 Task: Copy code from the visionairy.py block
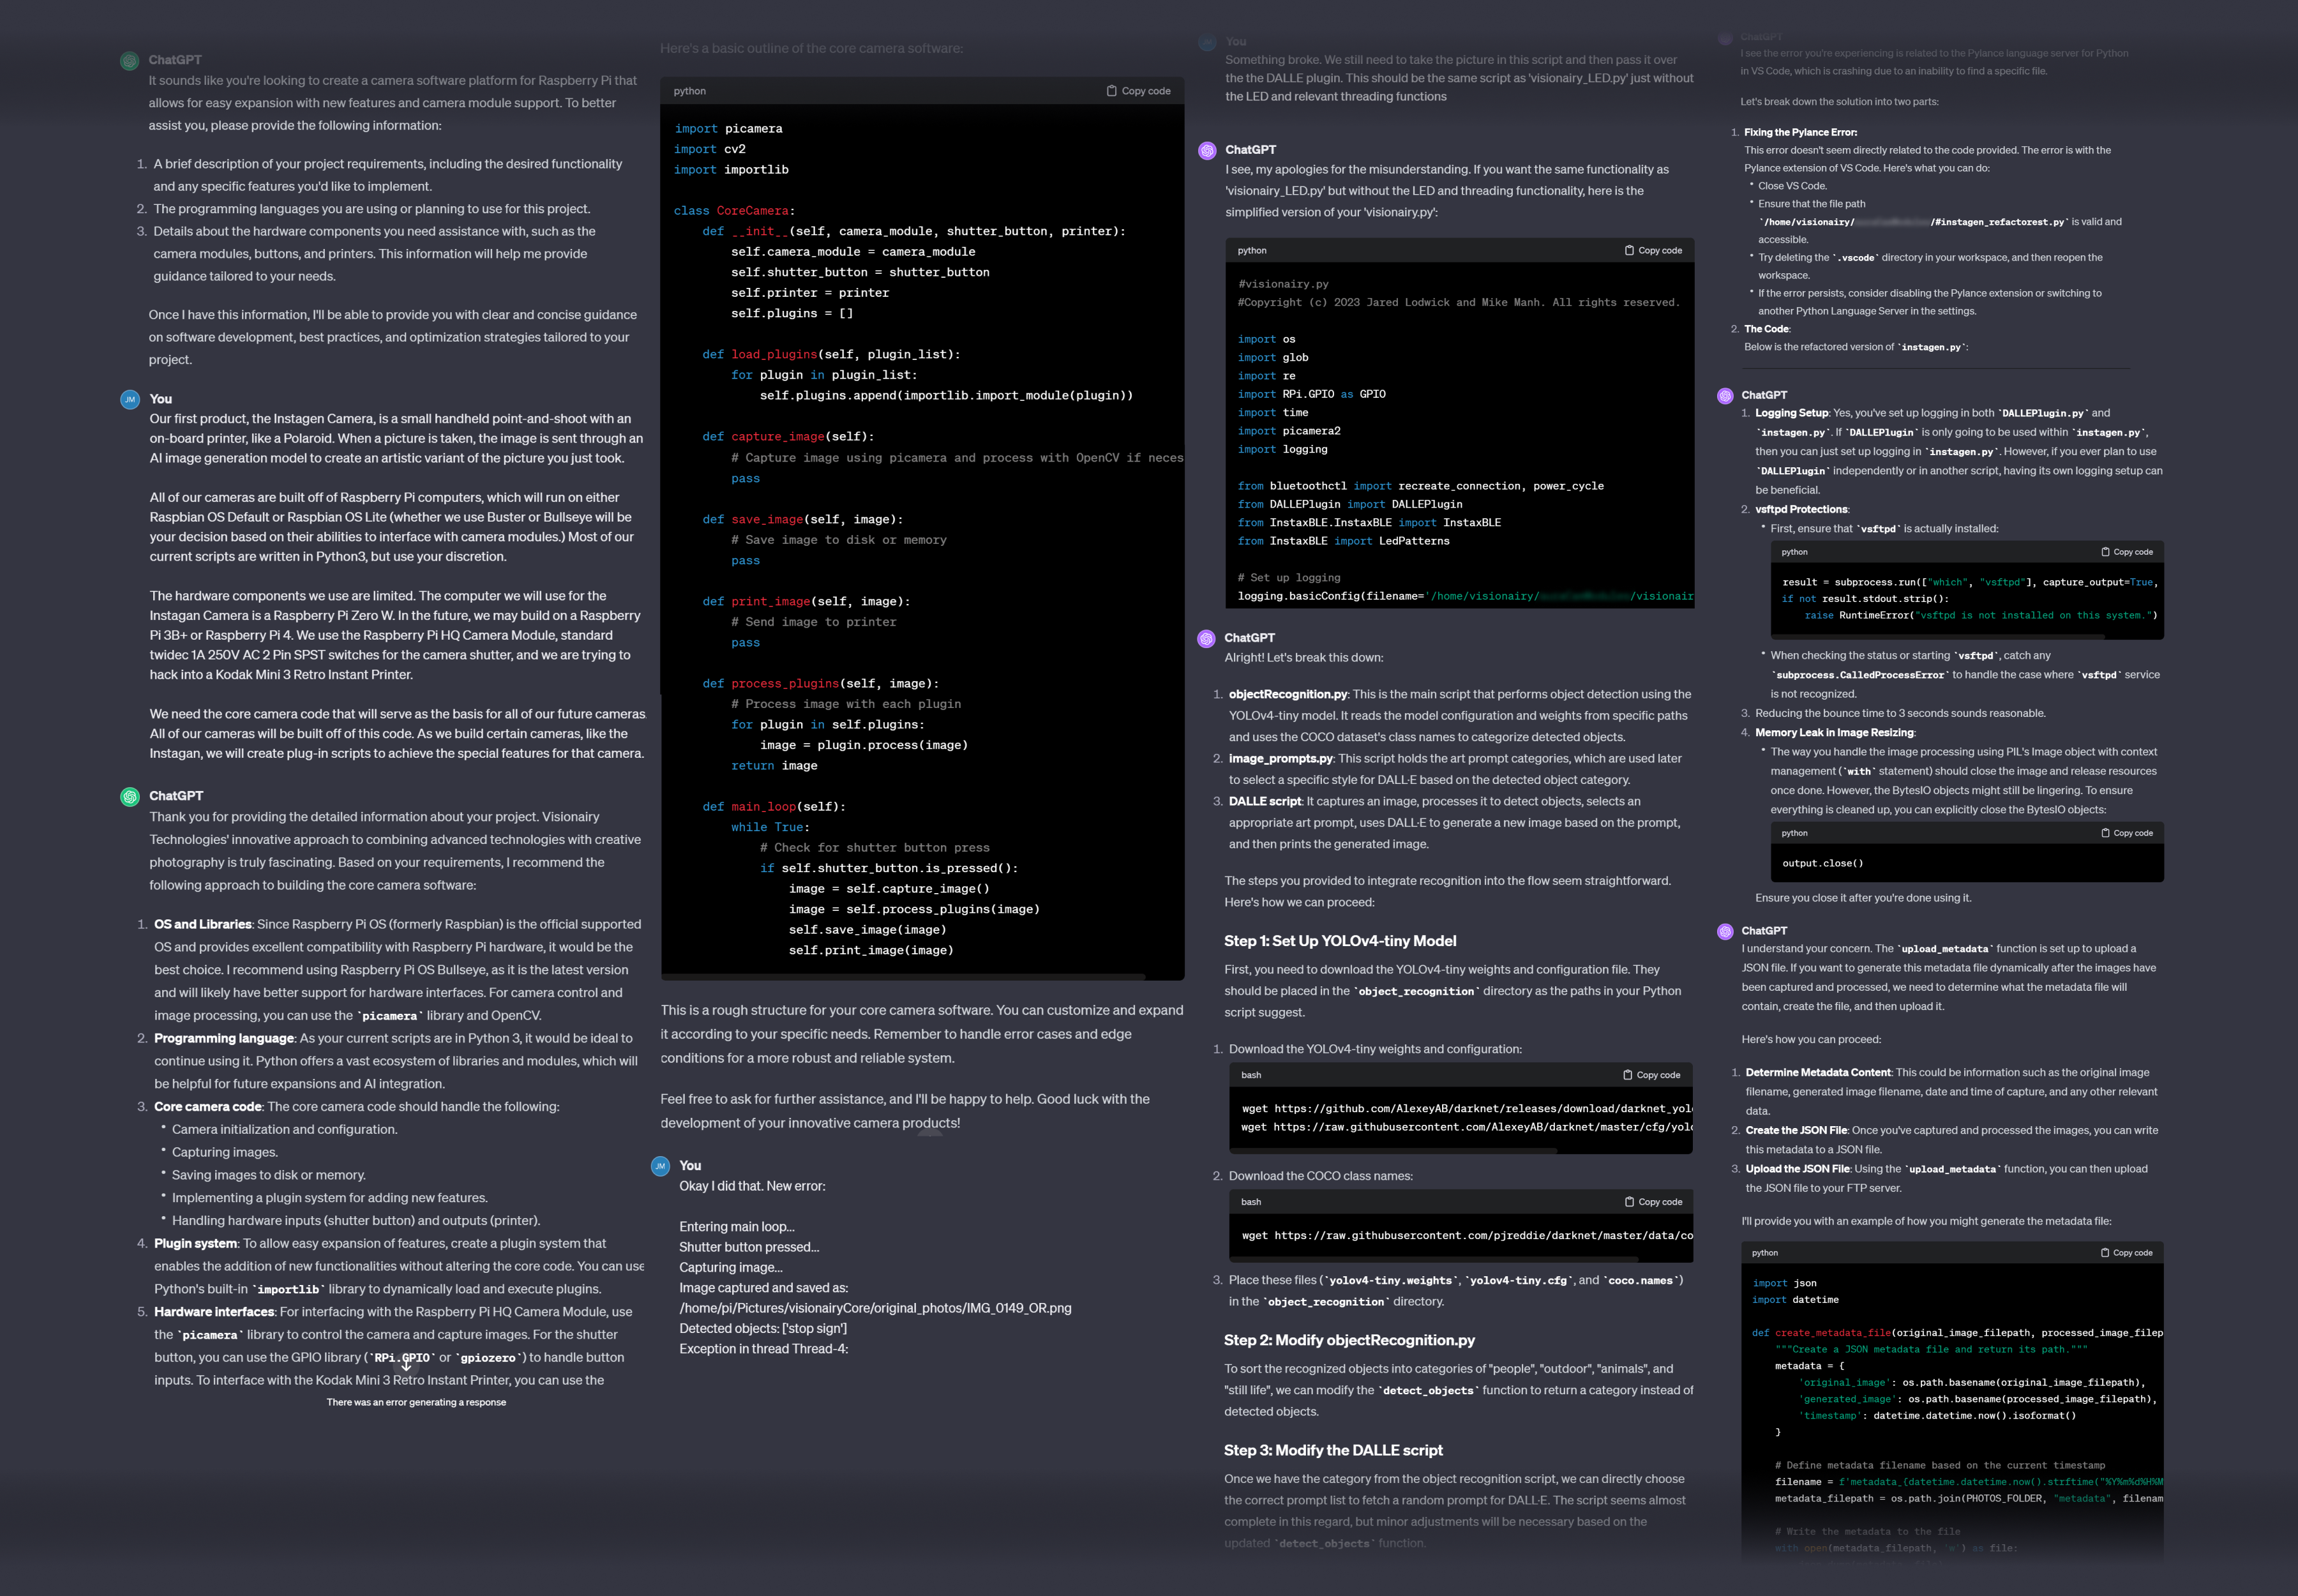pyautogui.click(x=1653, y=251)
